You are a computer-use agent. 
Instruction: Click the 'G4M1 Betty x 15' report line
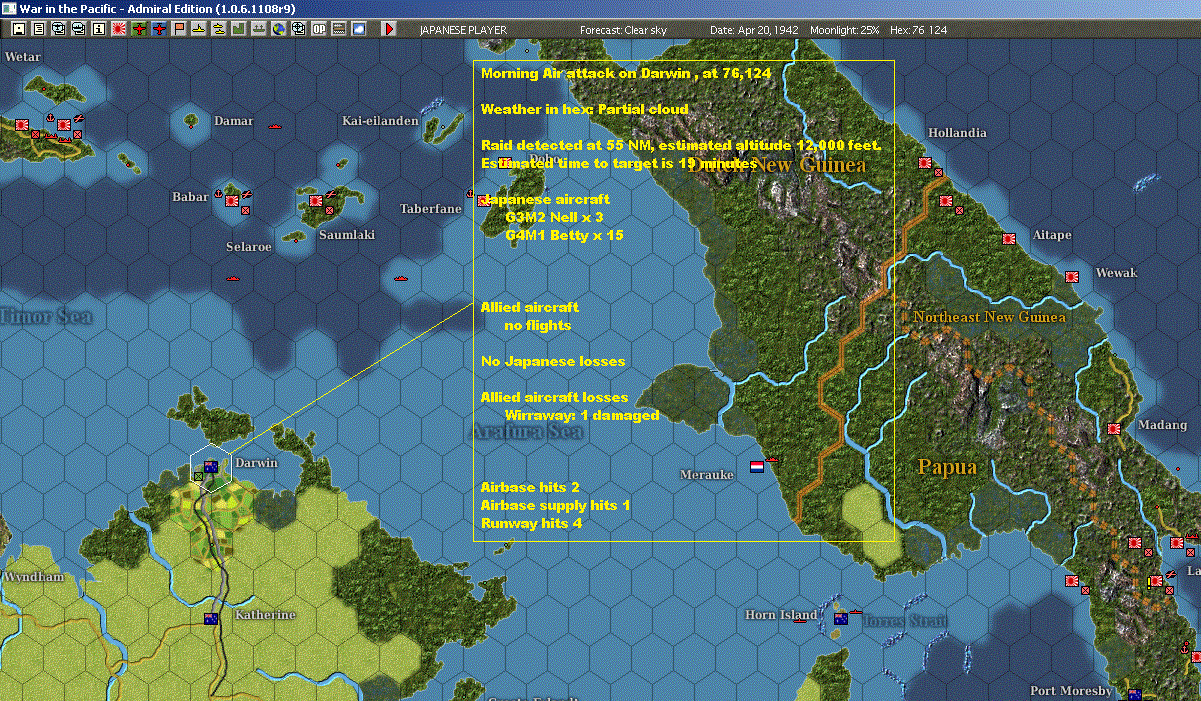tap(564, 235)
